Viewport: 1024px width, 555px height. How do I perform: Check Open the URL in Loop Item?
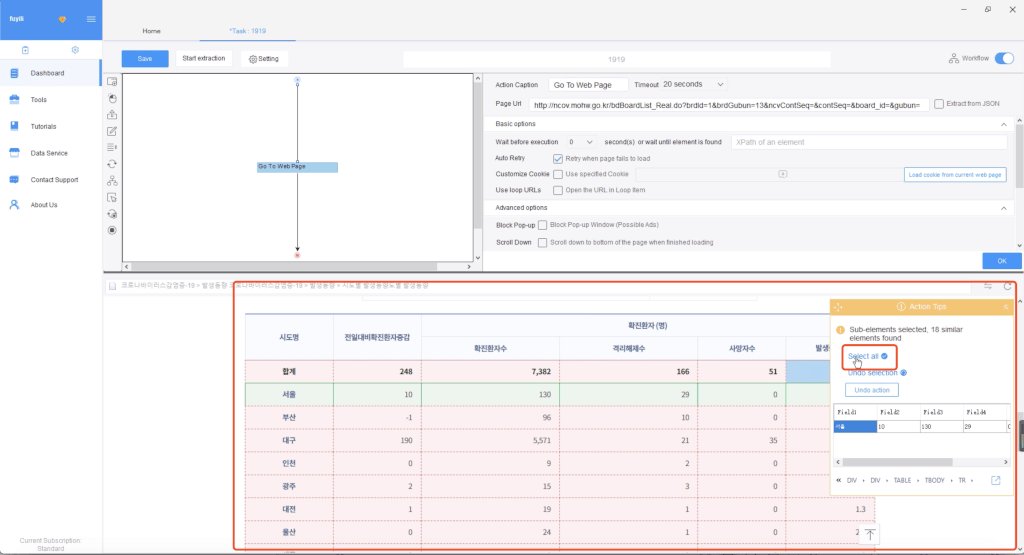[558, 191]
